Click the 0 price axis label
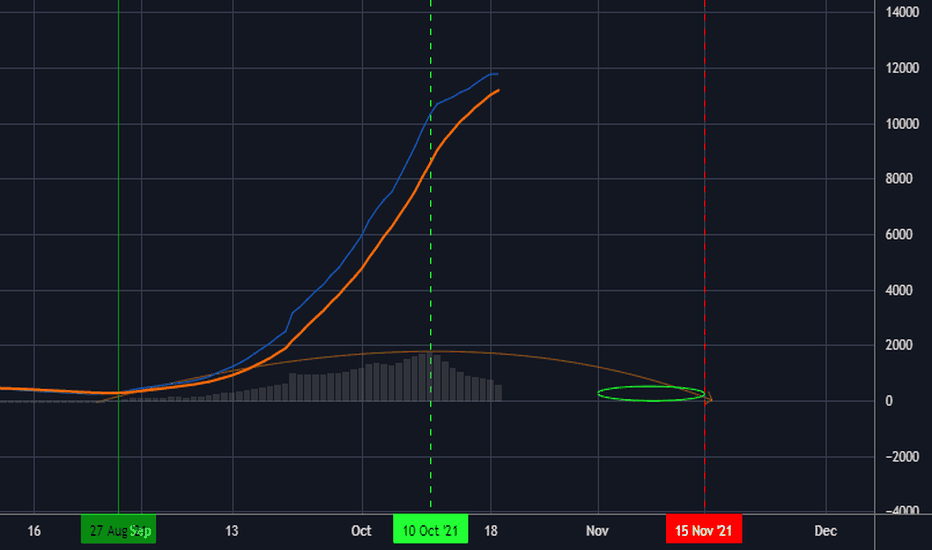This screenshot has width=932, height=550. point(889,401)
